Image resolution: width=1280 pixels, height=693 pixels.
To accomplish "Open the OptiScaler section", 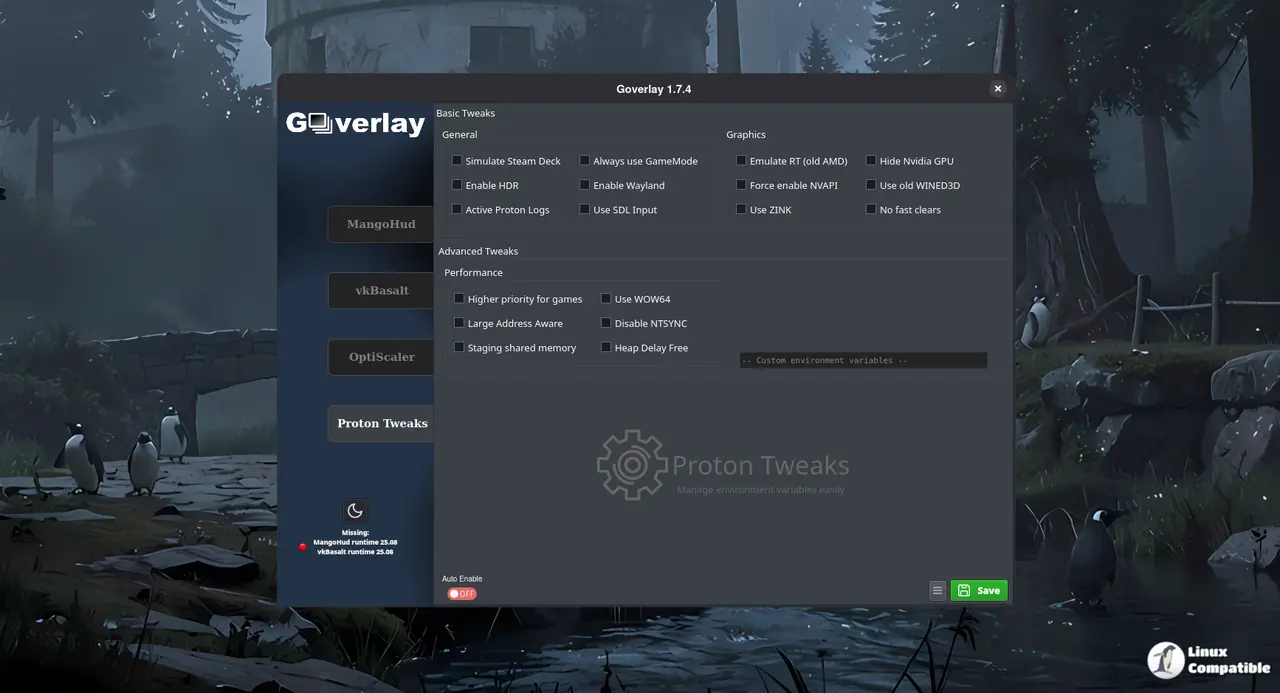I will pyautogui.click(x=381, y=357).
